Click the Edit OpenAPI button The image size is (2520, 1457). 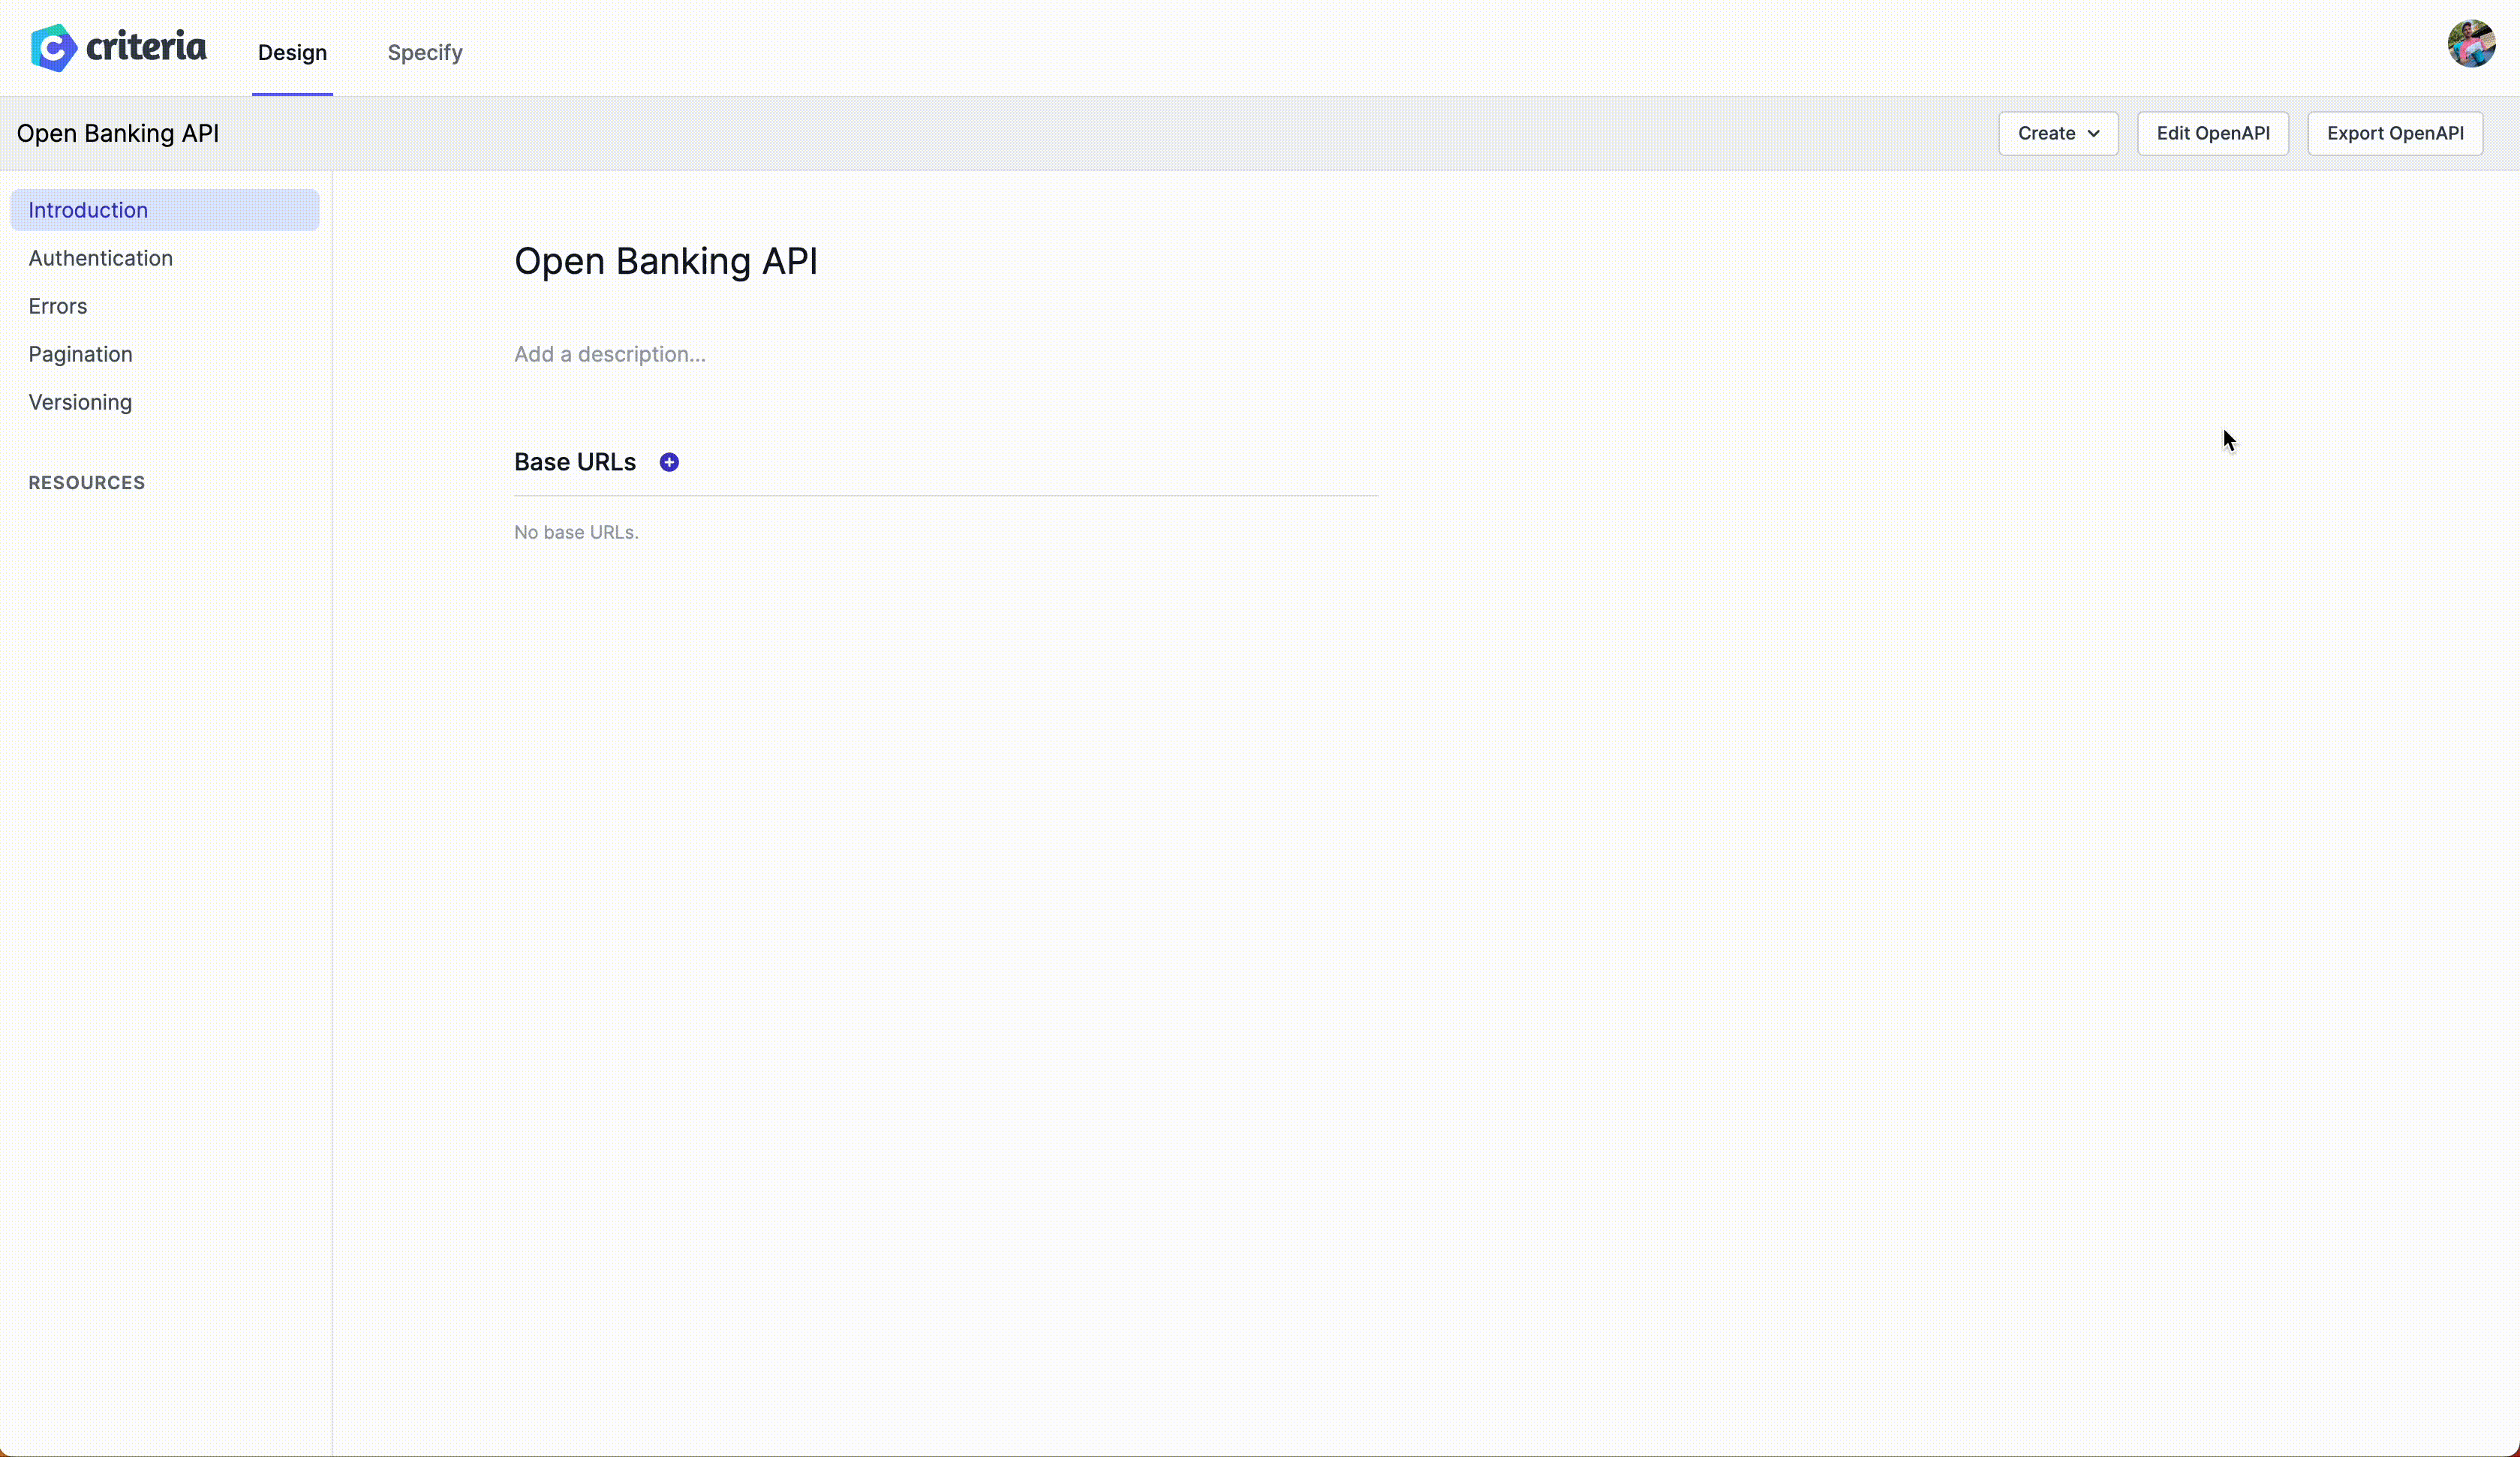tap(2213, 133)
